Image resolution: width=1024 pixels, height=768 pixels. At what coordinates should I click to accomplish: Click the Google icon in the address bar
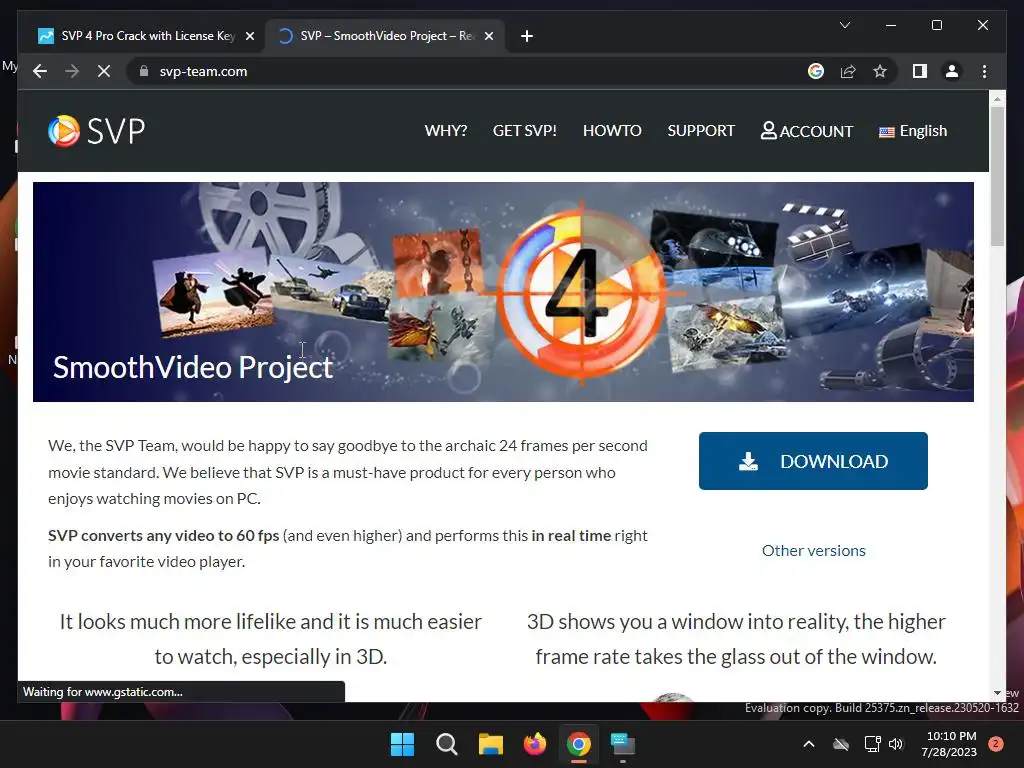coord(816,71)
